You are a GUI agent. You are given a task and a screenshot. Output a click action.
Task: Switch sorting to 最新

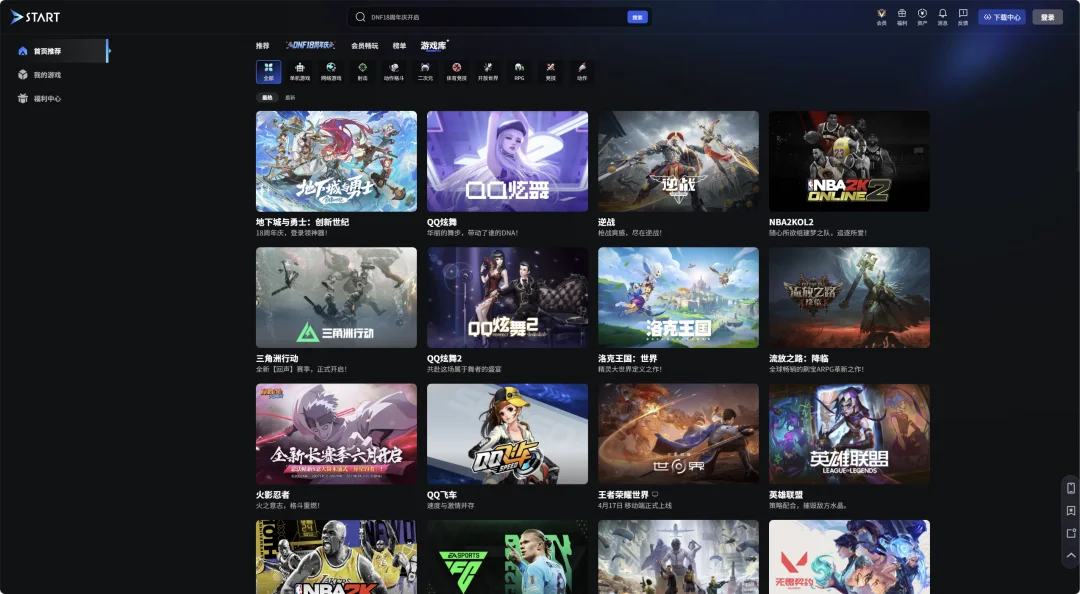[x=291, y=98]
